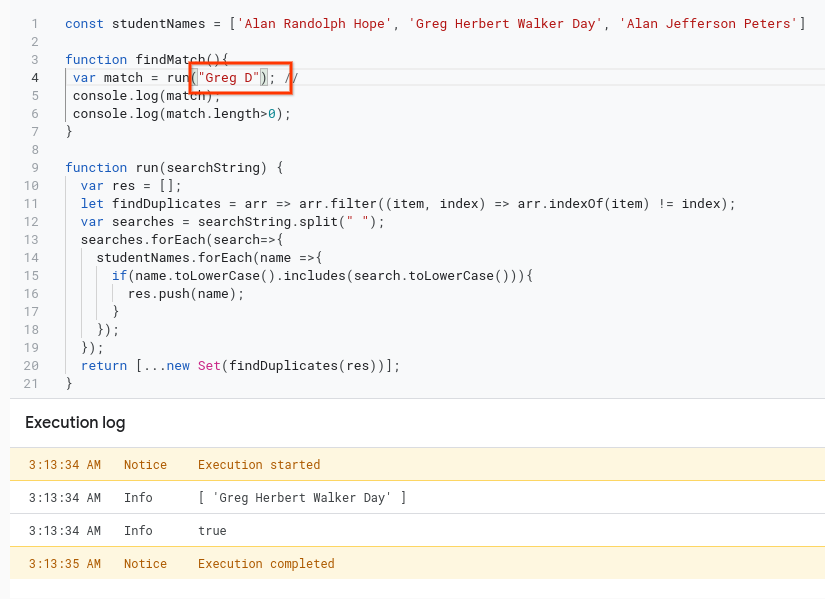Click the 3:13:35 AM timestamp
This screenshot has height=599, width=825.
click(x=65, y=564)
